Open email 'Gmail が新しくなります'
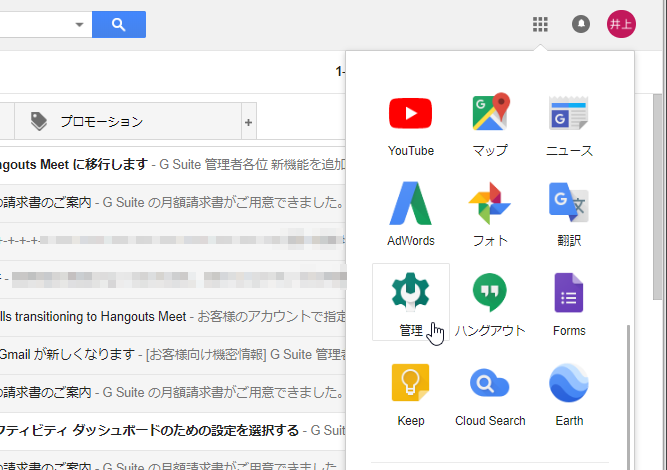Viewport: 667px width, 470px height. (x=172, y=354)
